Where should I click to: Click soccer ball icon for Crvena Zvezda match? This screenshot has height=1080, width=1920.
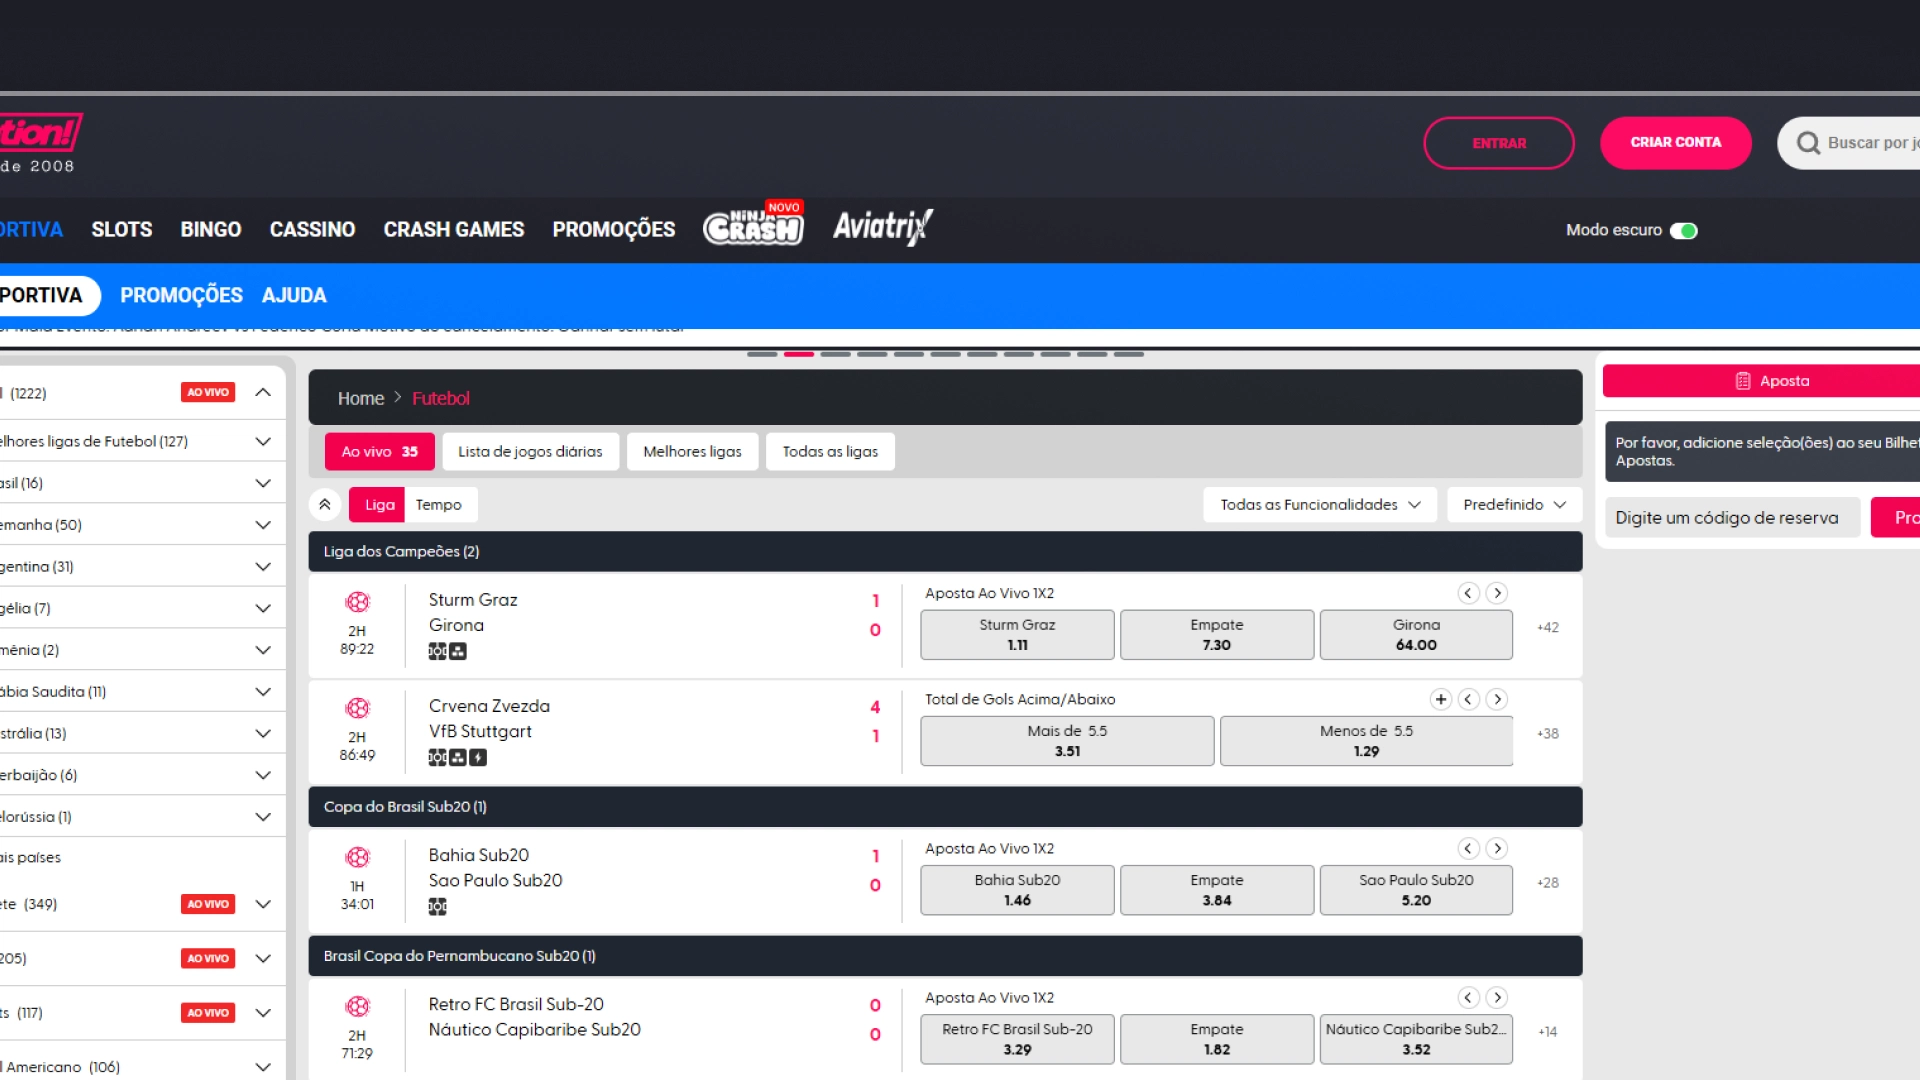coord(357,708)
